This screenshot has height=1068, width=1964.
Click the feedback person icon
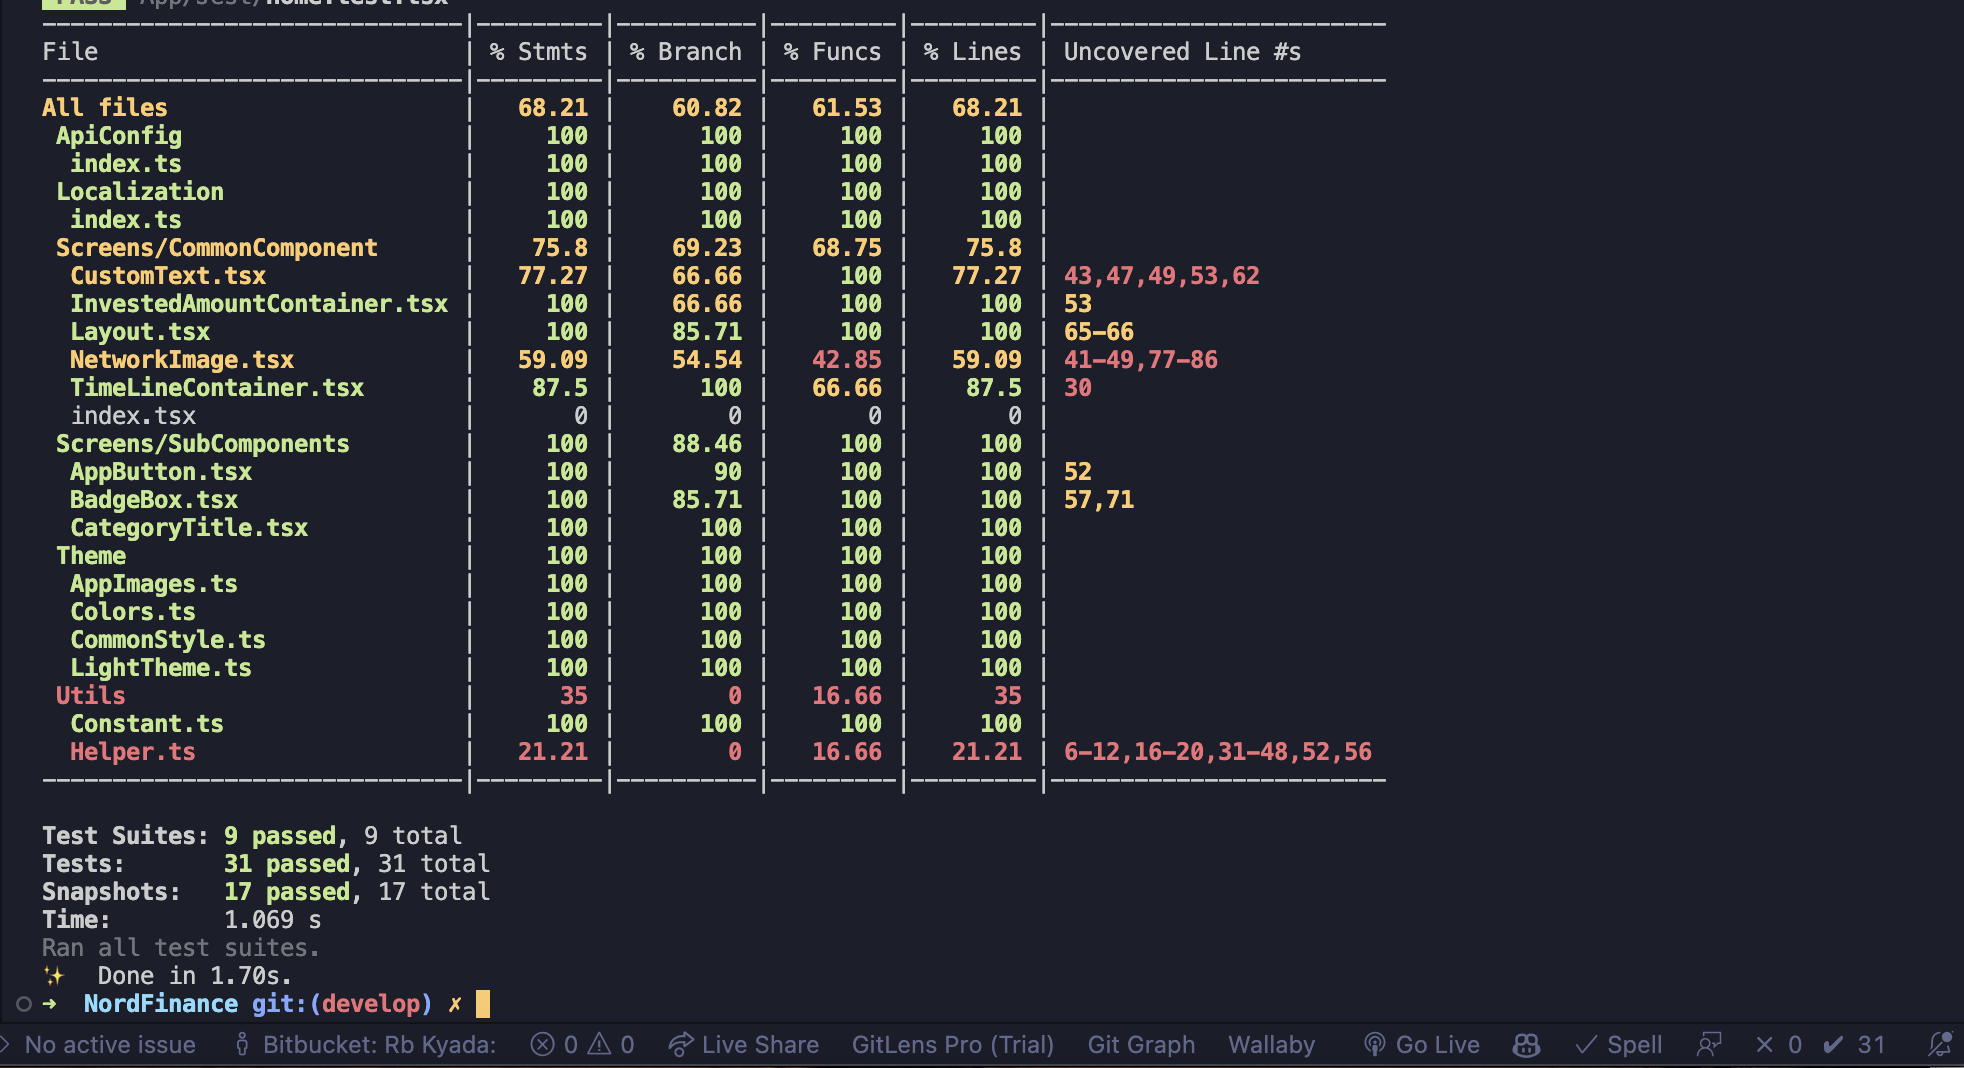click(1709, 1045)
